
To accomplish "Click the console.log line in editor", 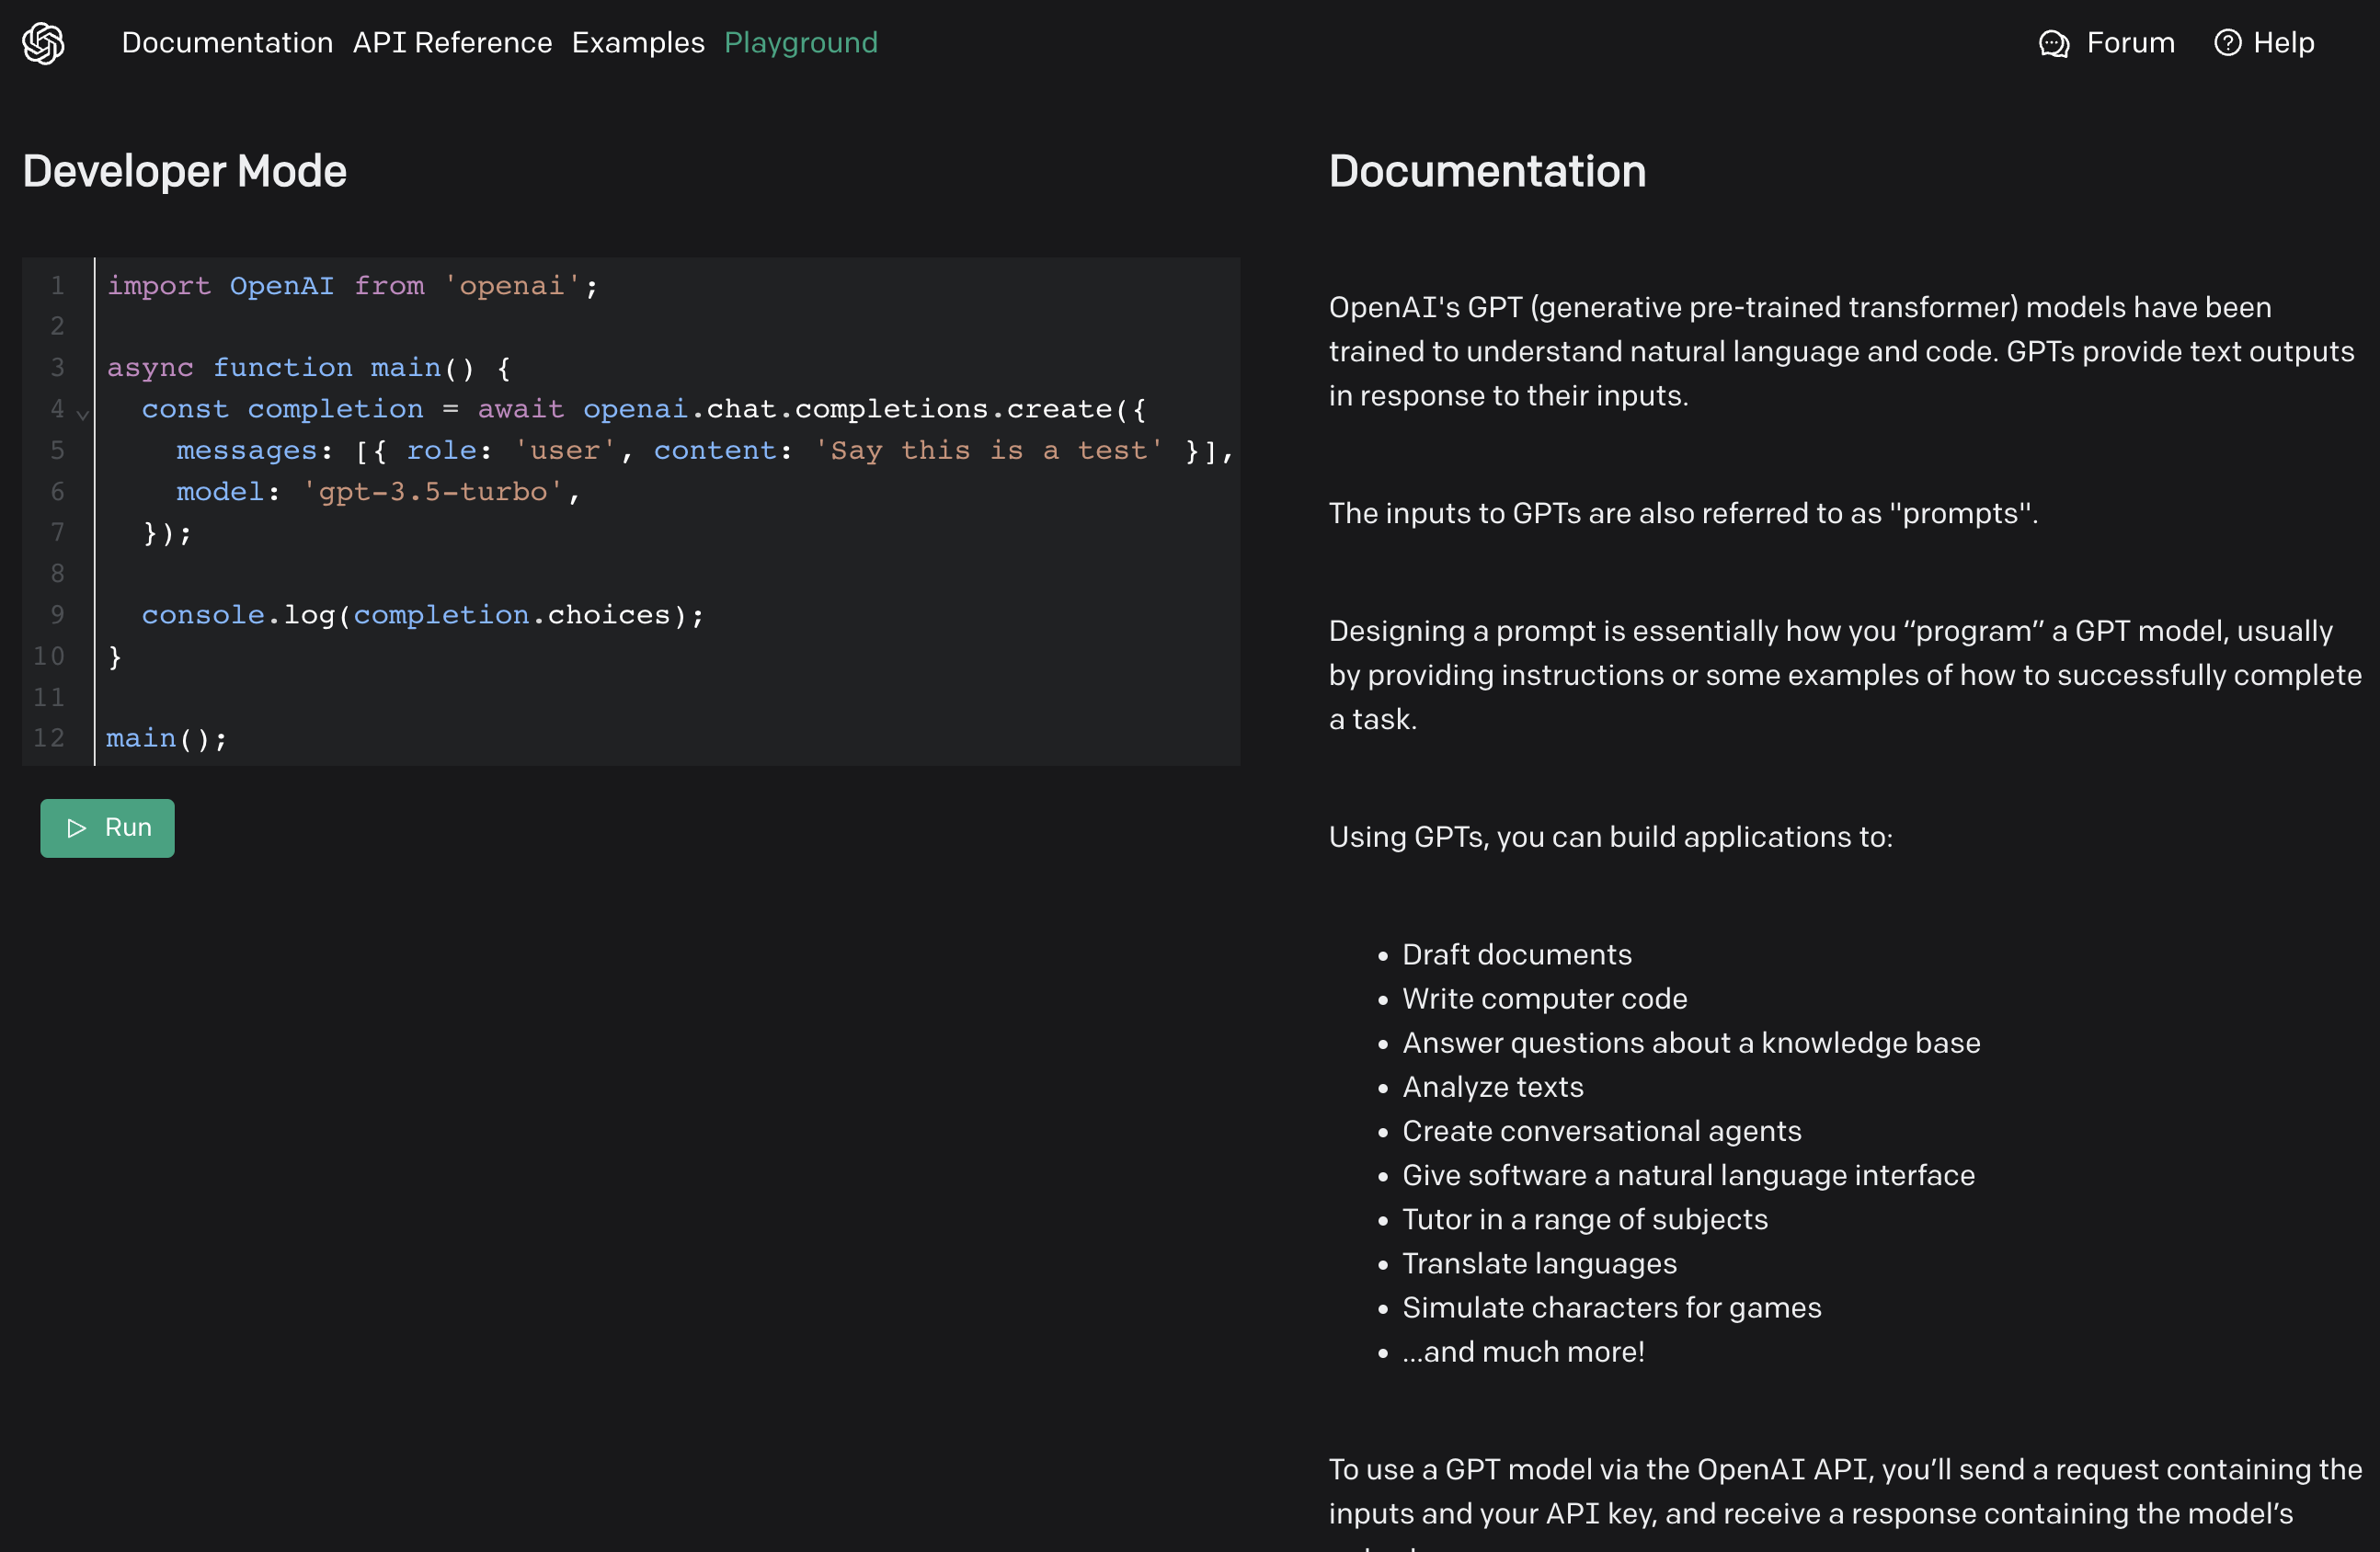I will click(422, 615).
